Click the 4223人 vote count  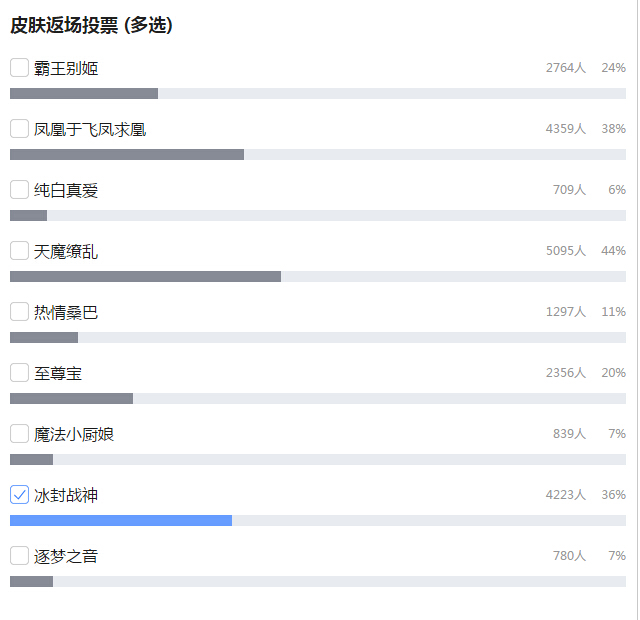coord(566,495)
